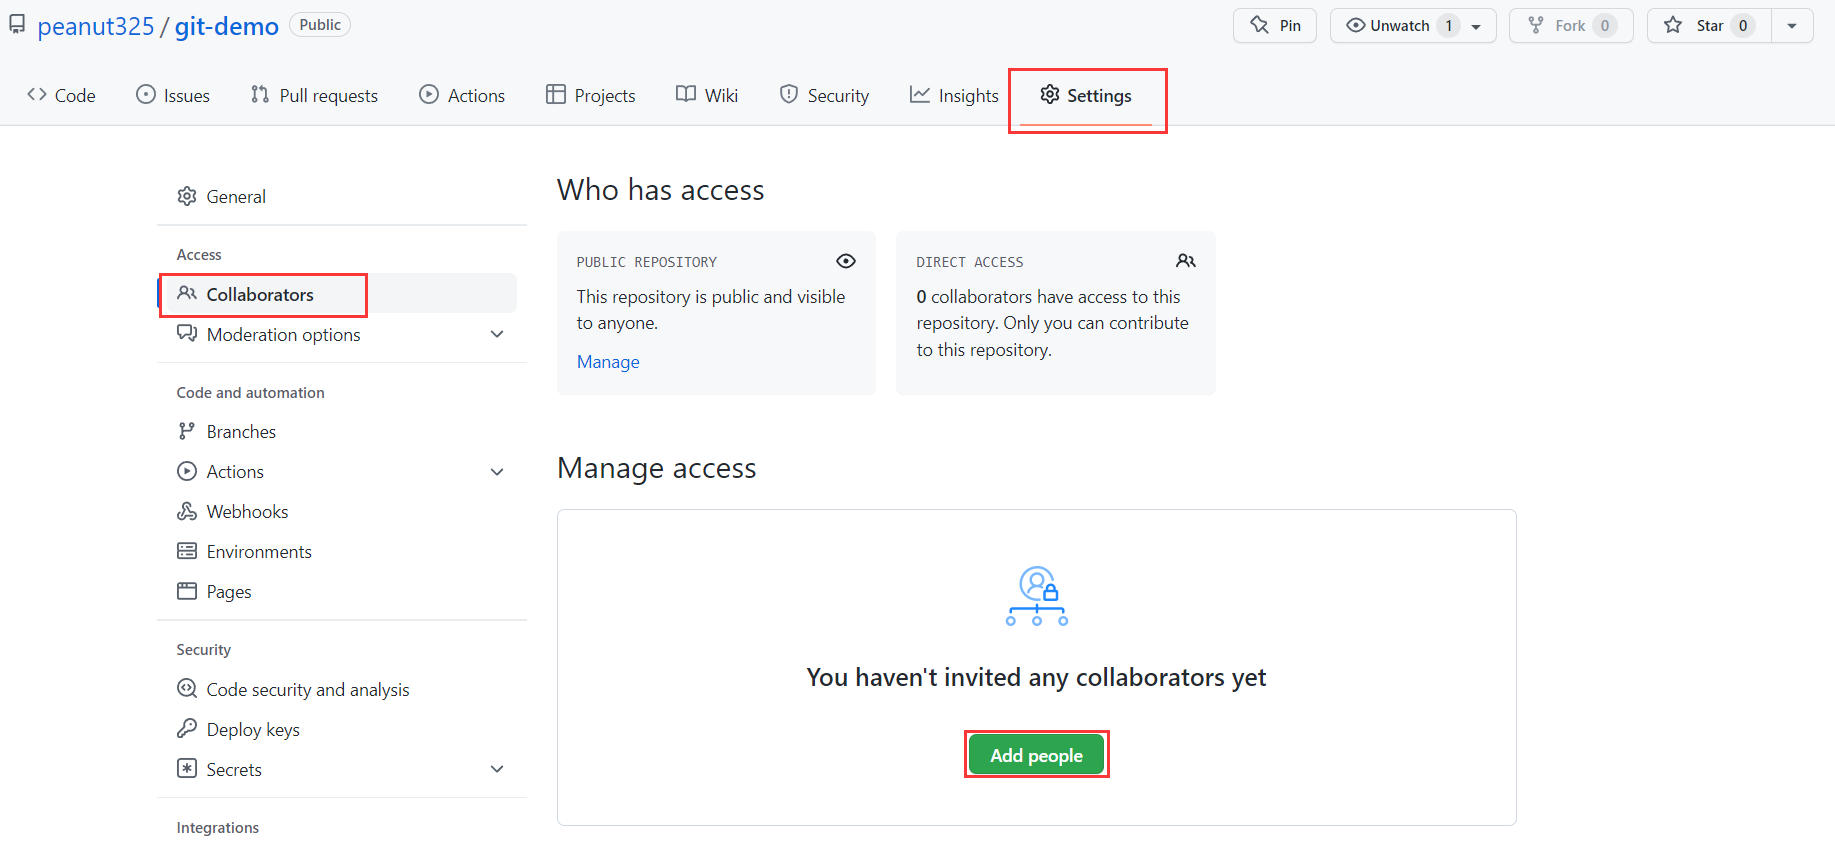Click the comment icon beside Moderation options
The width and height of the screenshot is (1835, 845).
187,333
